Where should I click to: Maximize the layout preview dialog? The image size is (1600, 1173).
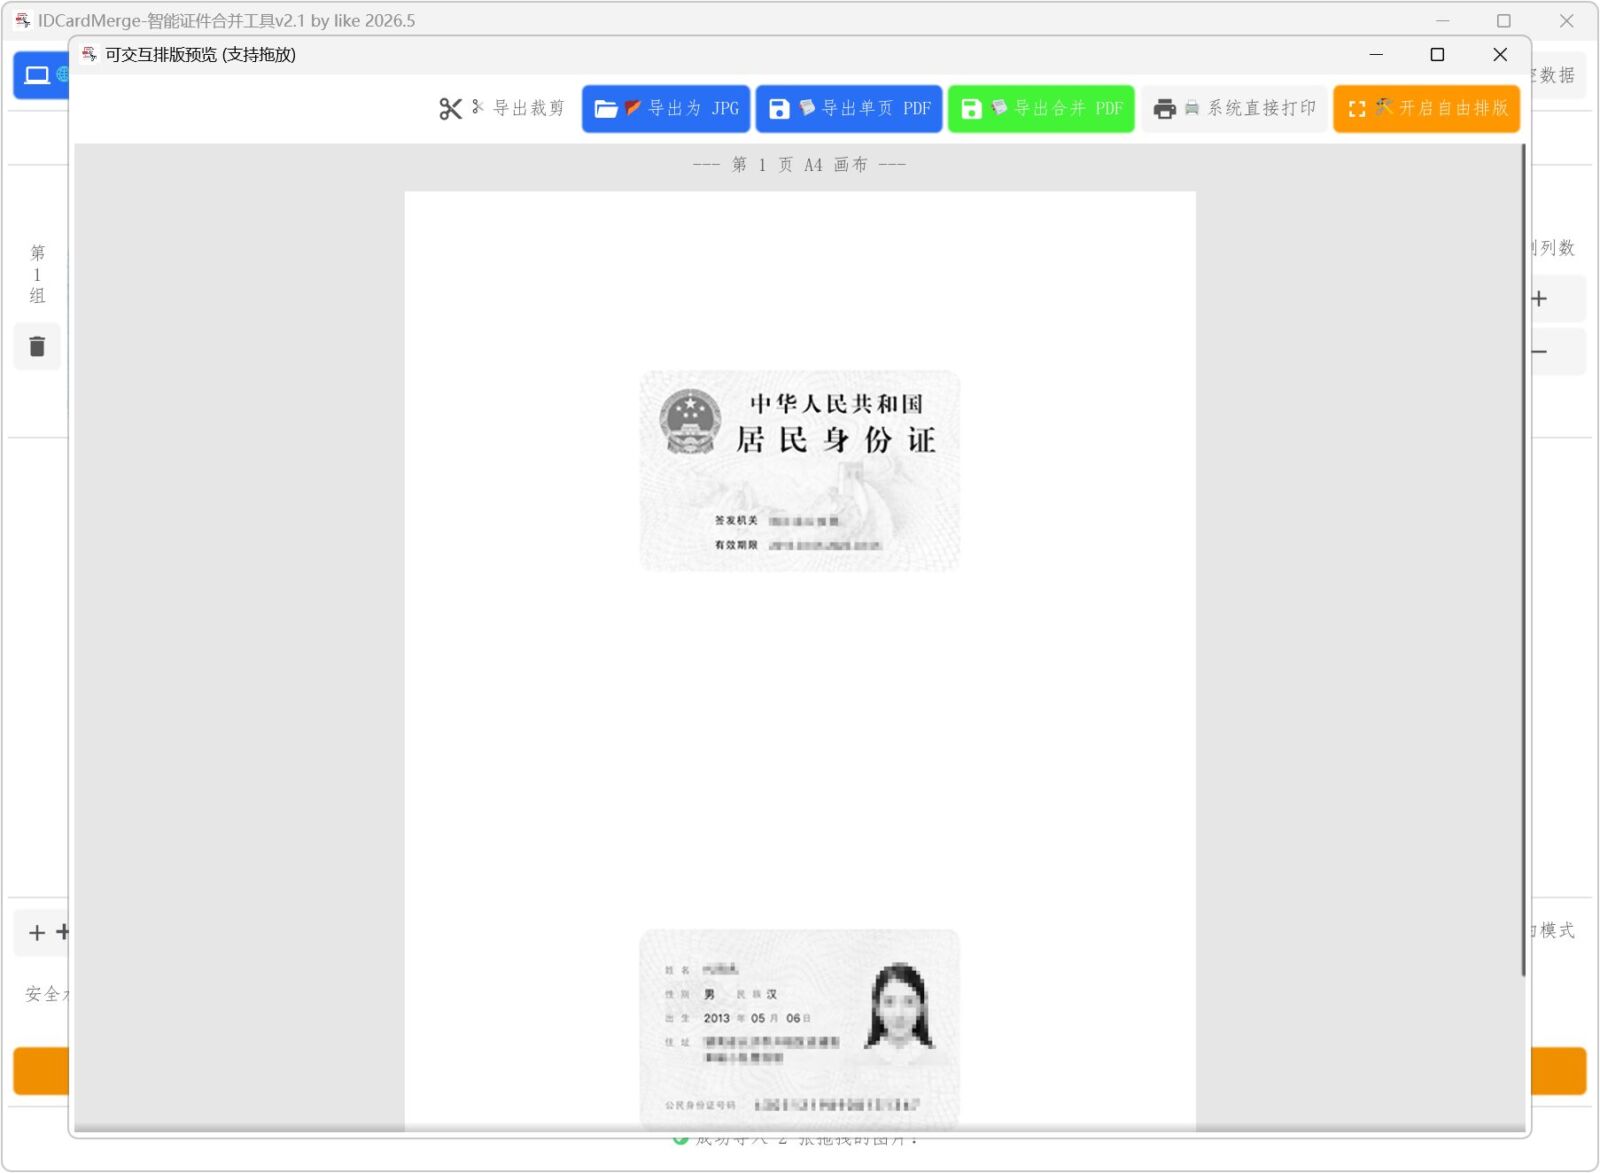coord(1437,55)
